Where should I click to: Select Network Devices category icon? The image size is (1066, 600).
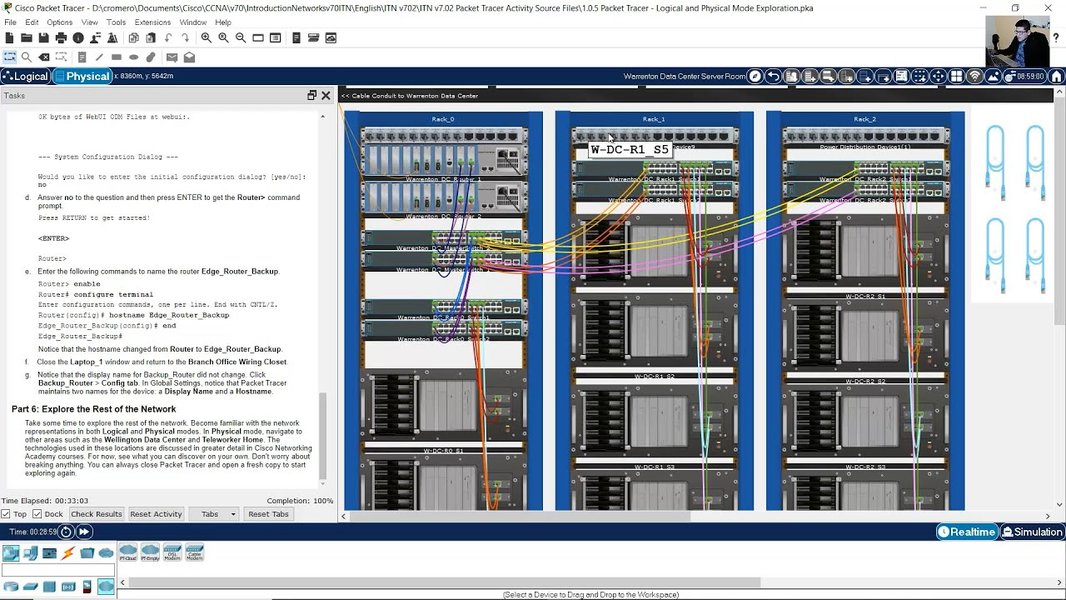(x=10, y=552)
